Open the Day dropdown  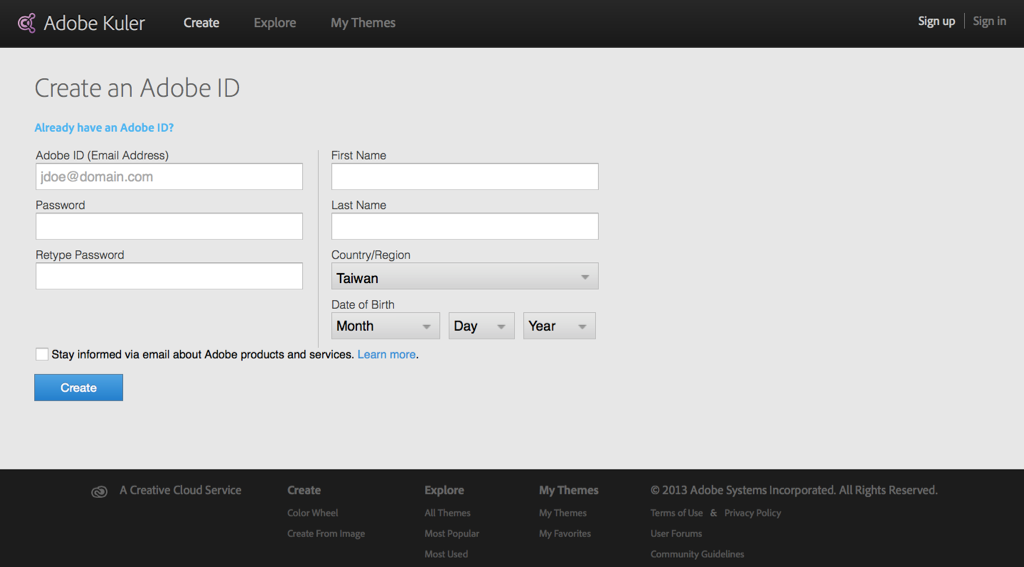(x=481, y=326)
